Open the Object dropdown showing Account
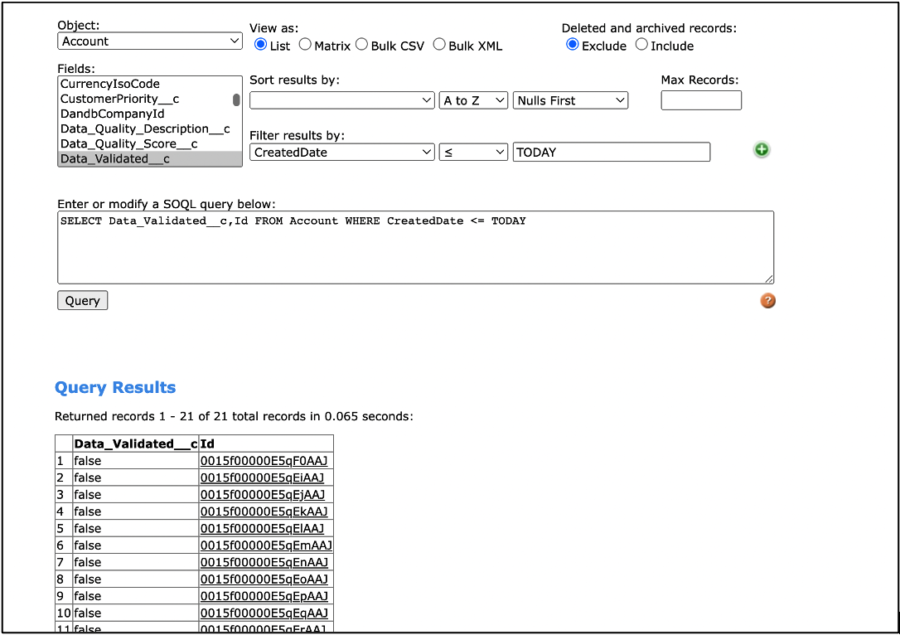Viewport: 900px width, 635px height. (x=149, y=41)
